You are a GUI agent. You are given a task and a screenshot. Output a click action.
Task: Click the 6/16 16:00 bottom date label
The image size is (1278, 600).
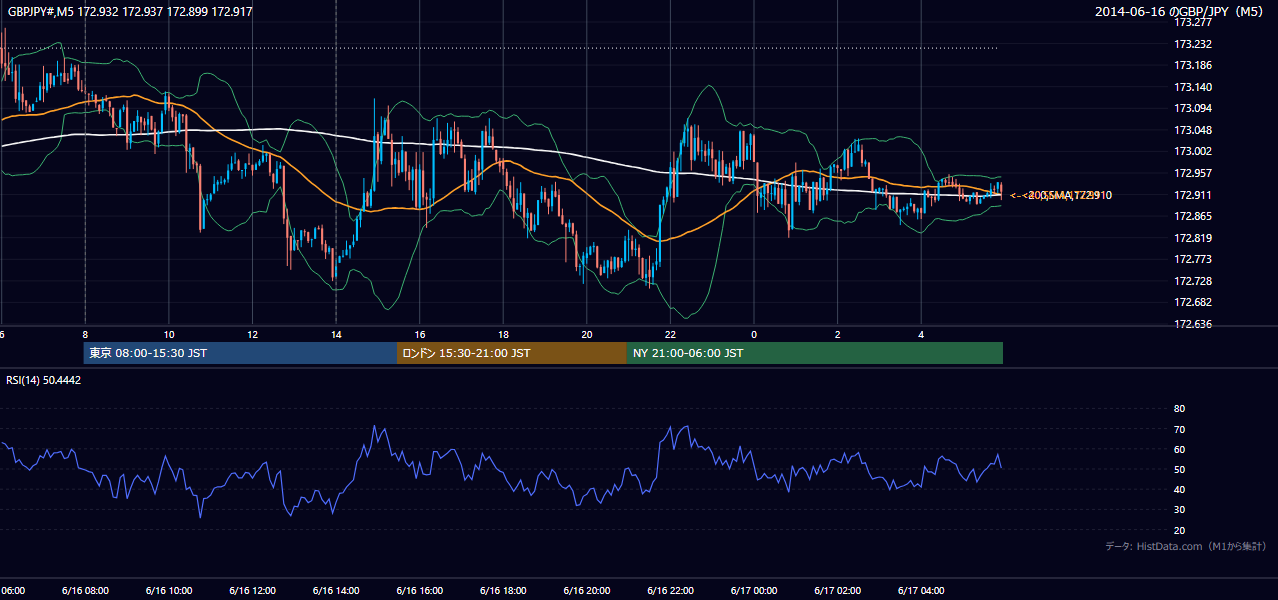click(x=419, y=591)
